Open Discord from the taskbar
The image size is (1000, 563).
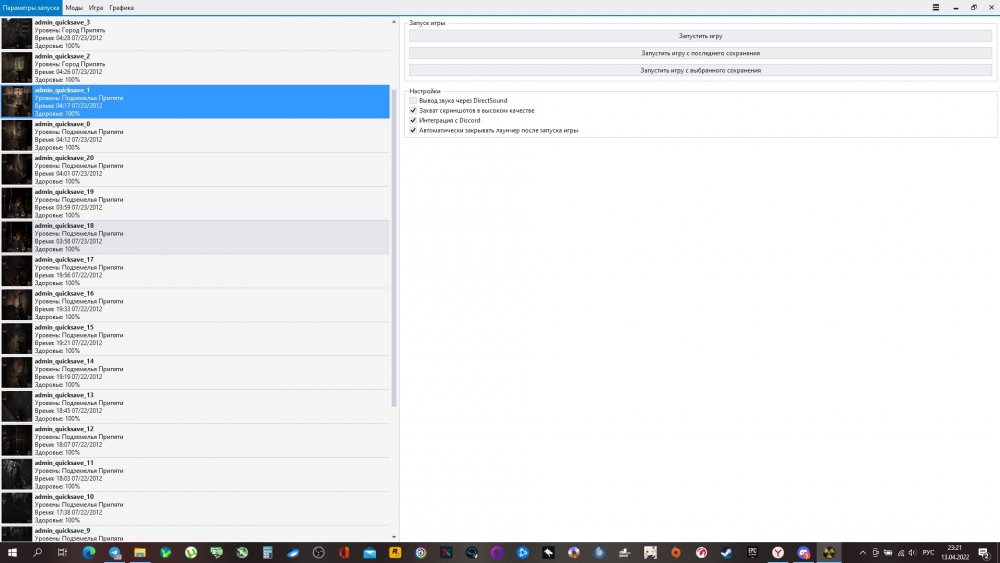pos(803,552)
